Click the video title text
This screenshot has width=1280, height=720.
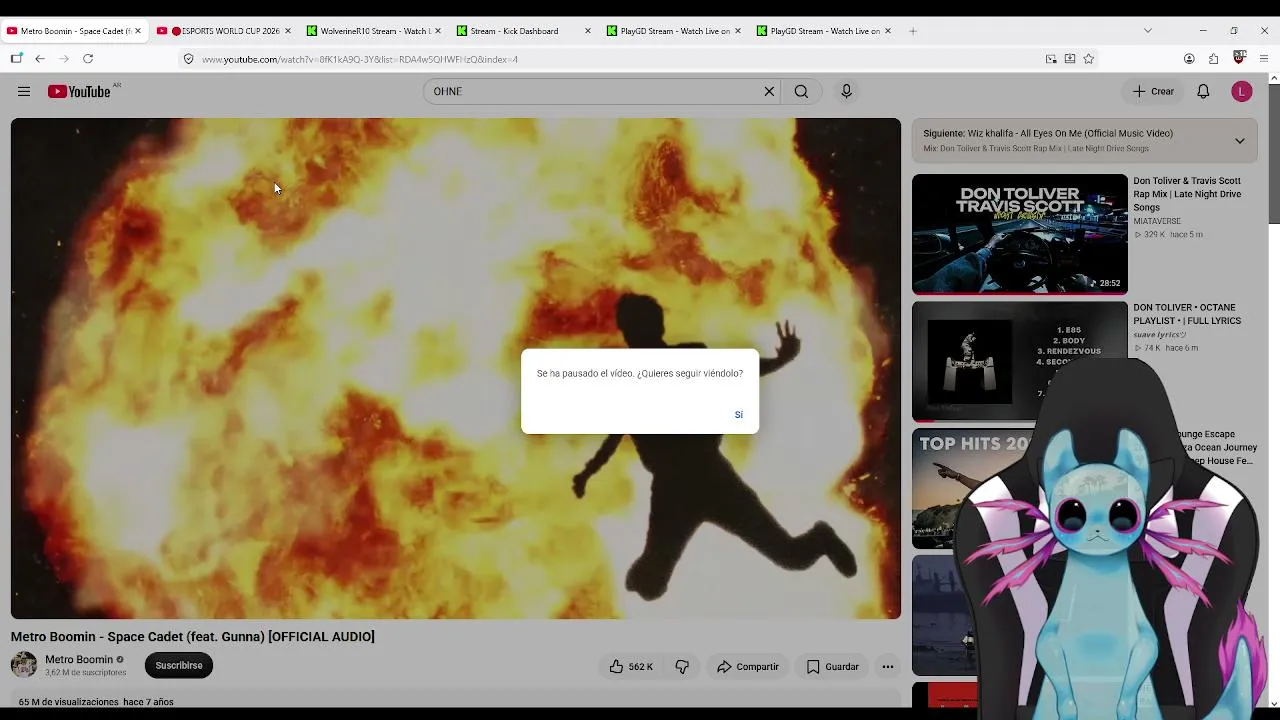pyautogui.click(x=193, y=637)
